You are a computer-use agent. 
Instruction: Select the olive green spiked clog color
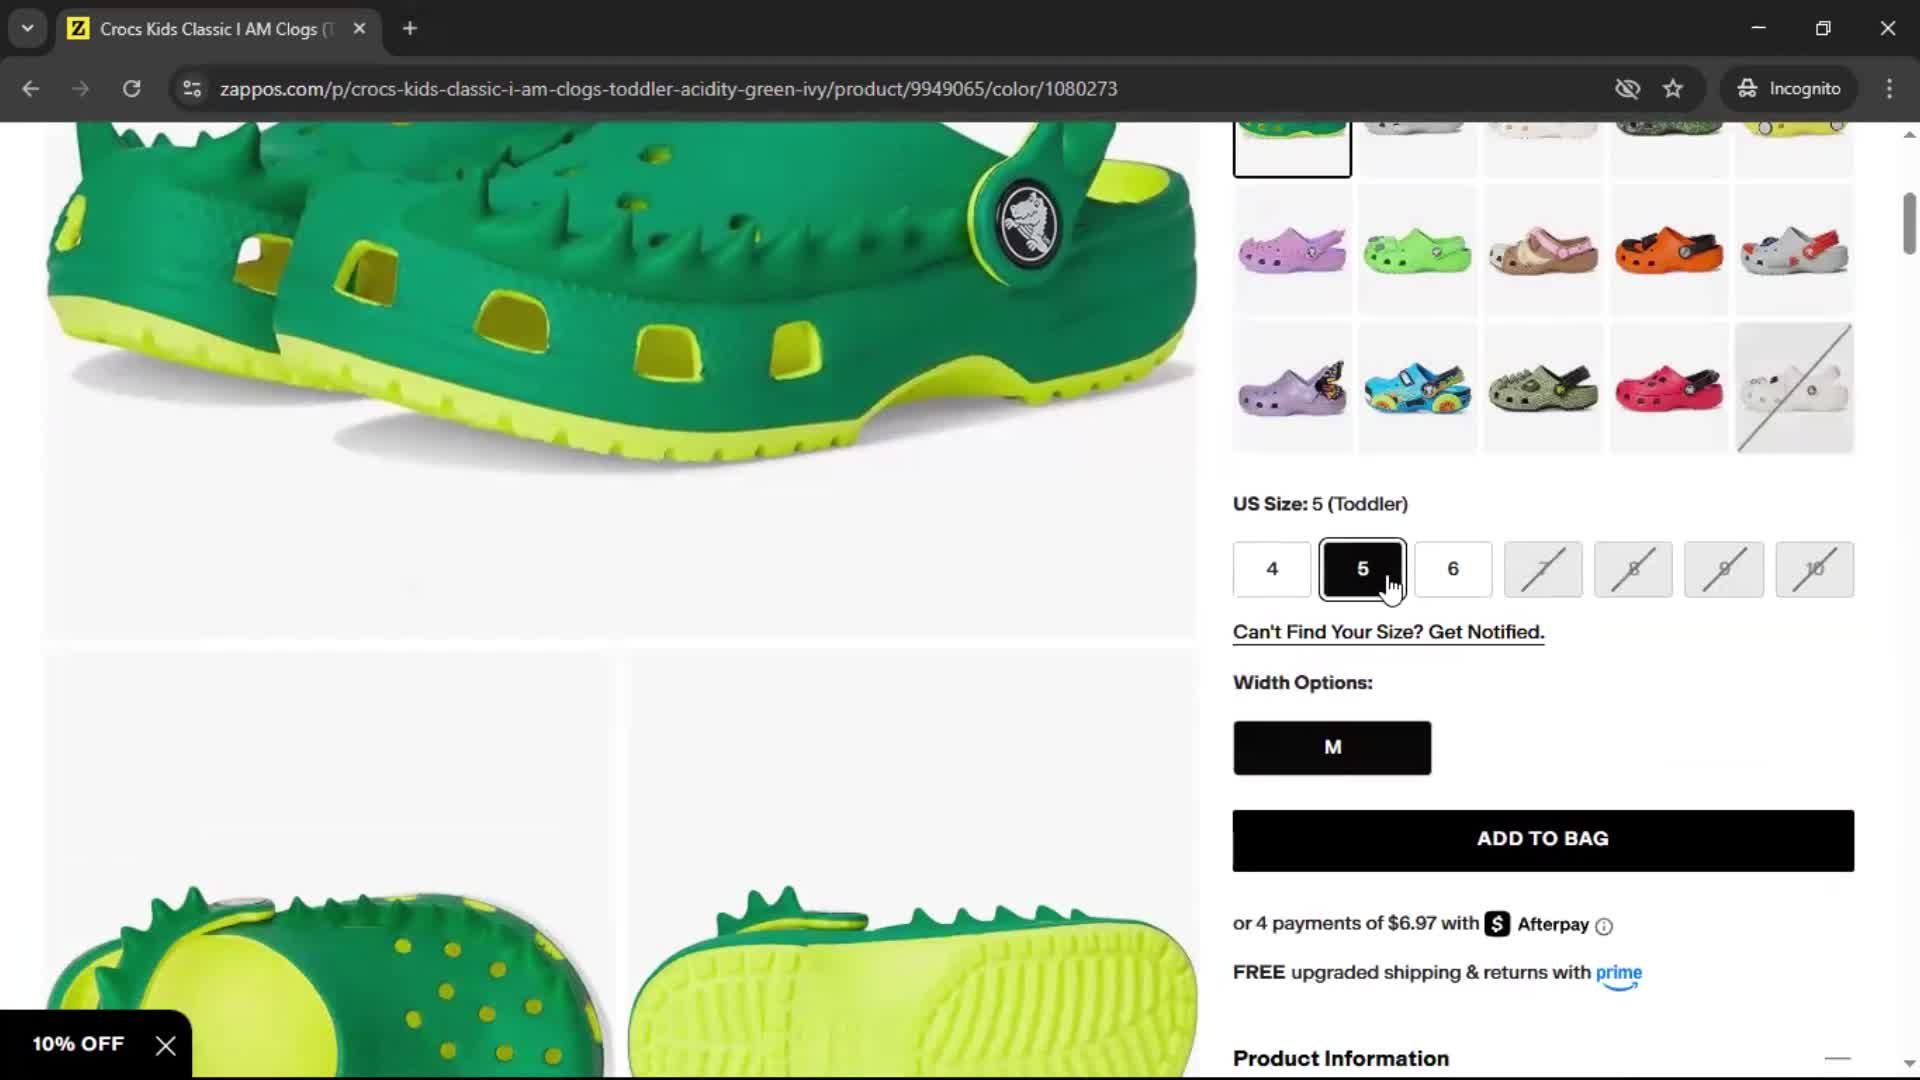pos(1543,388)
